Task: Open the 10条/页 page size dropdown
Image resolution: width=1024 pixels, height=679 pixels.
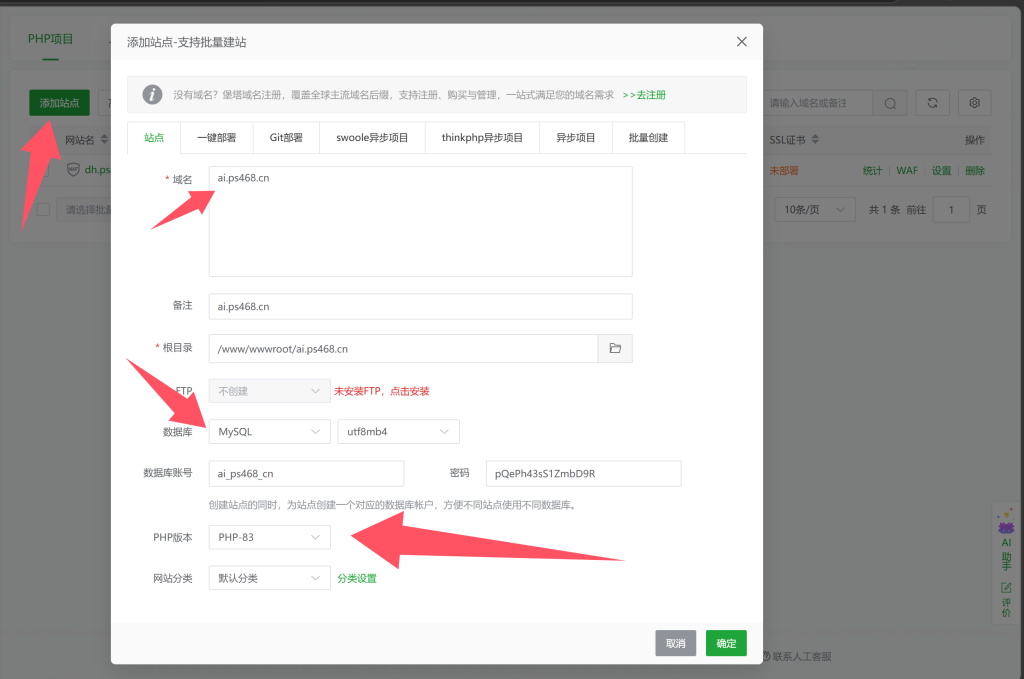Action: [815, 210]
